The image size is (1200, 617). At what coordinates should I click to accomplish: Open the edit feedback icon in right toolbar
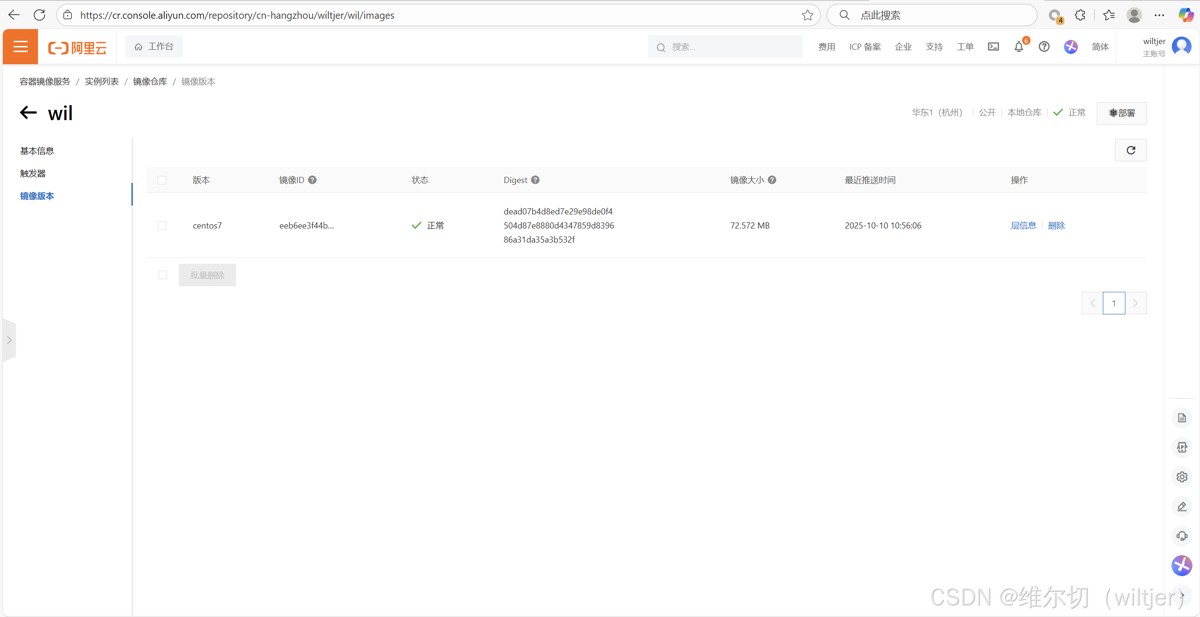point(1182,507)
